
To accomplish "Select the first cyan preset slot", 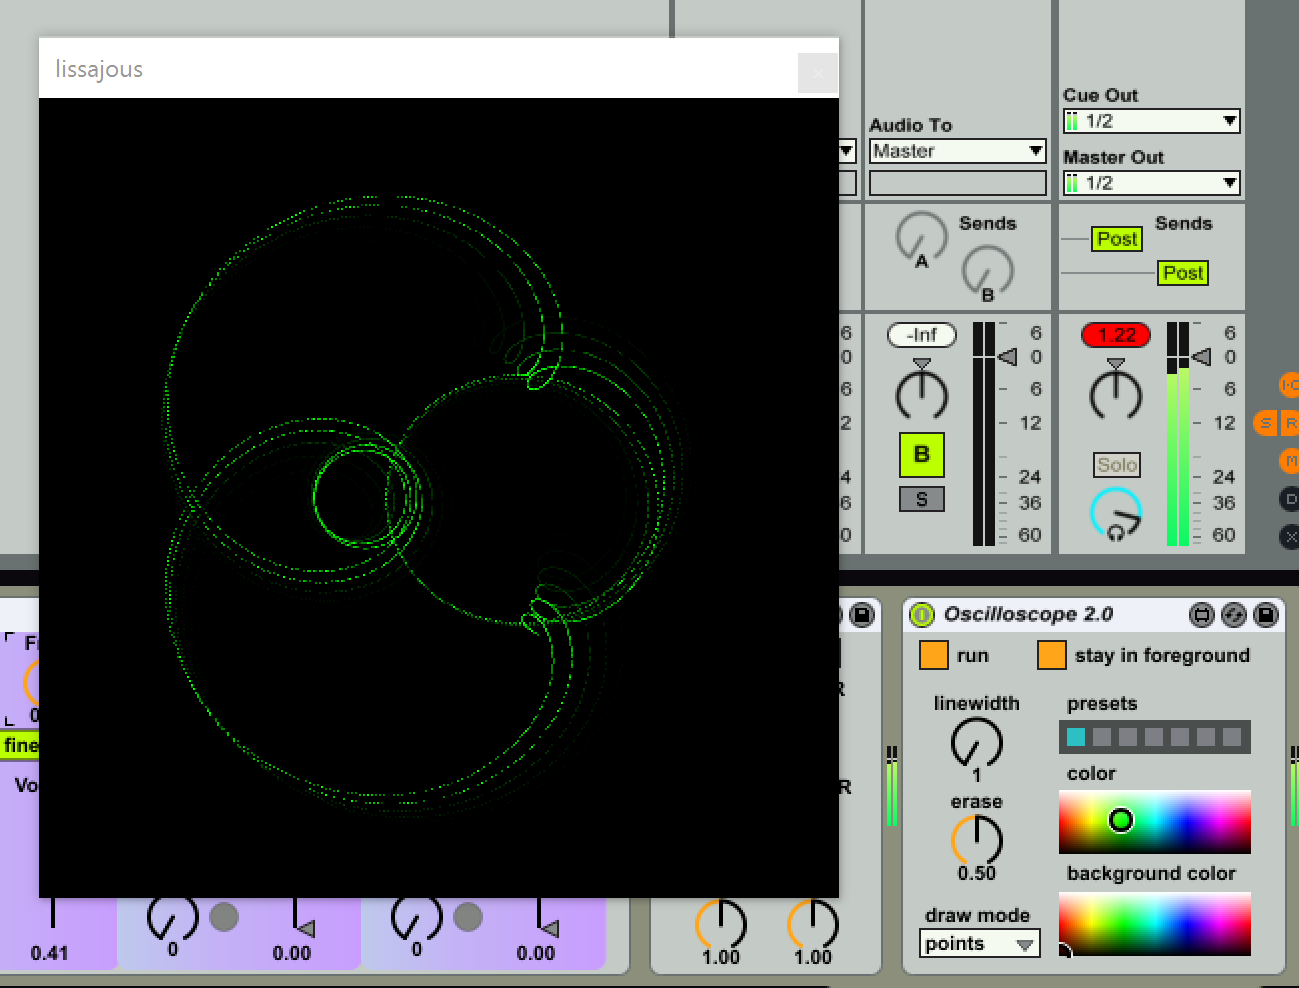I will click(x=1076, y=737).
